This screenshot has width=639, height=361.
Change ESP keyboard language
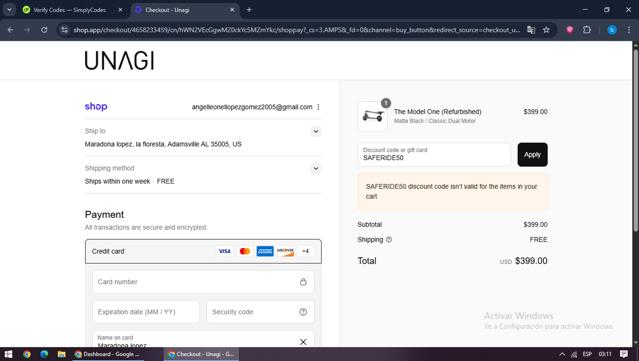[x=587, y=354]
